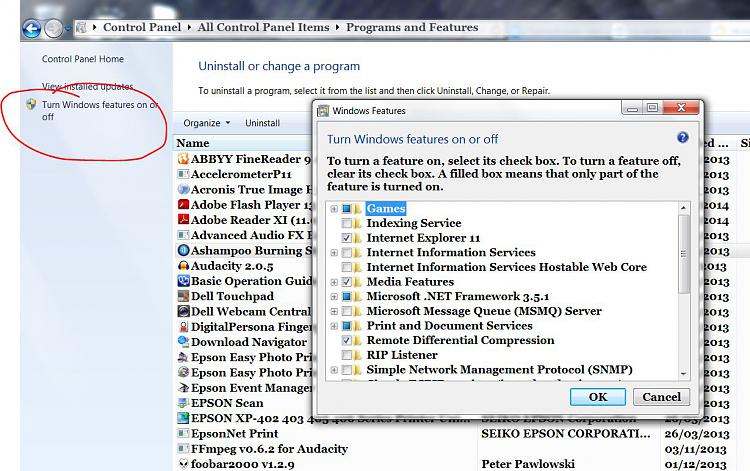Open the Control Panel Home link
This screenshot has width=750, height=471.
83,59
